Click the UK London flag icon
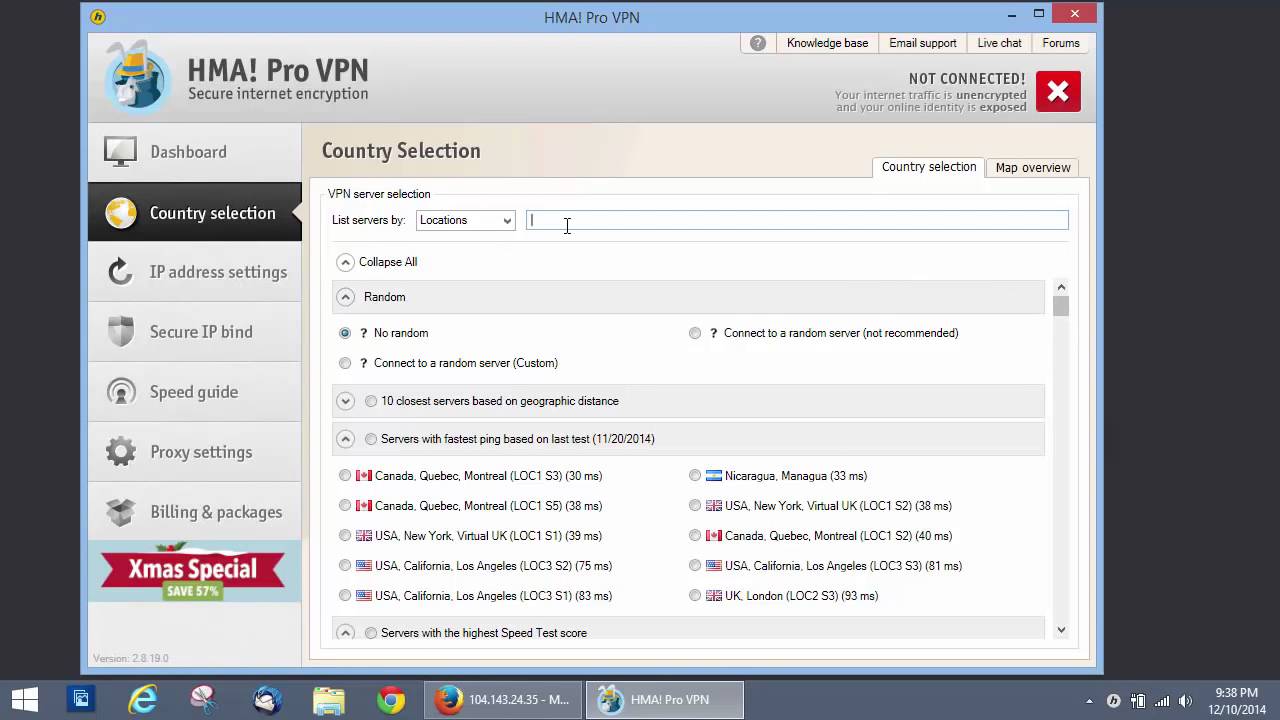 pyautogui.click(x=713, y=596)
